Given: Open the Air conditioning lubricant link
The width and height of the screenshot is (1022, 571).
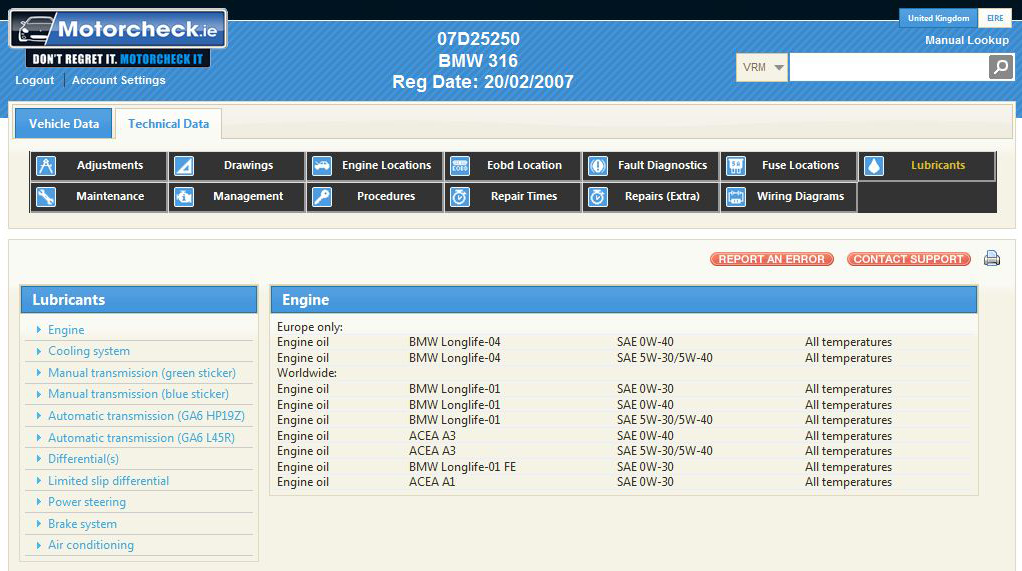Looking at the screenshot, I should (x=91, y=545).
